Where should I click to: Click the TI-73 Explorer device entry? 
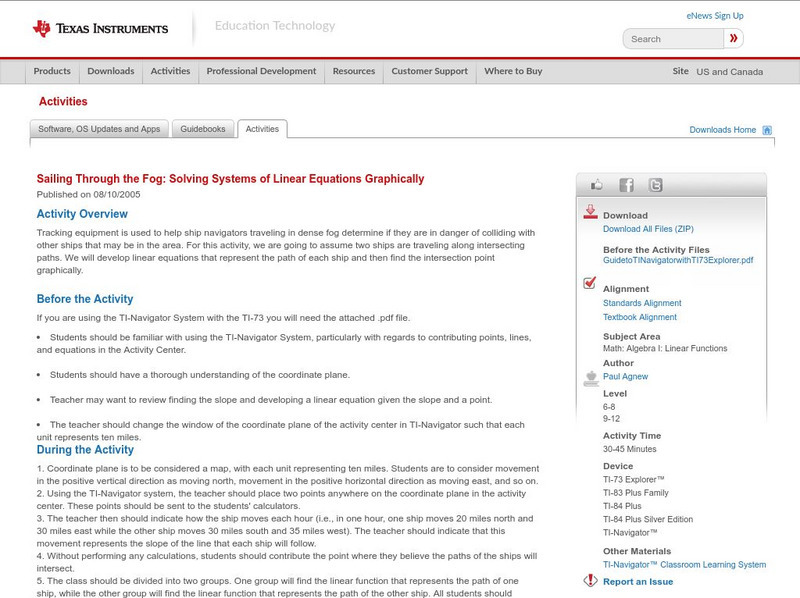pos(634,480)
